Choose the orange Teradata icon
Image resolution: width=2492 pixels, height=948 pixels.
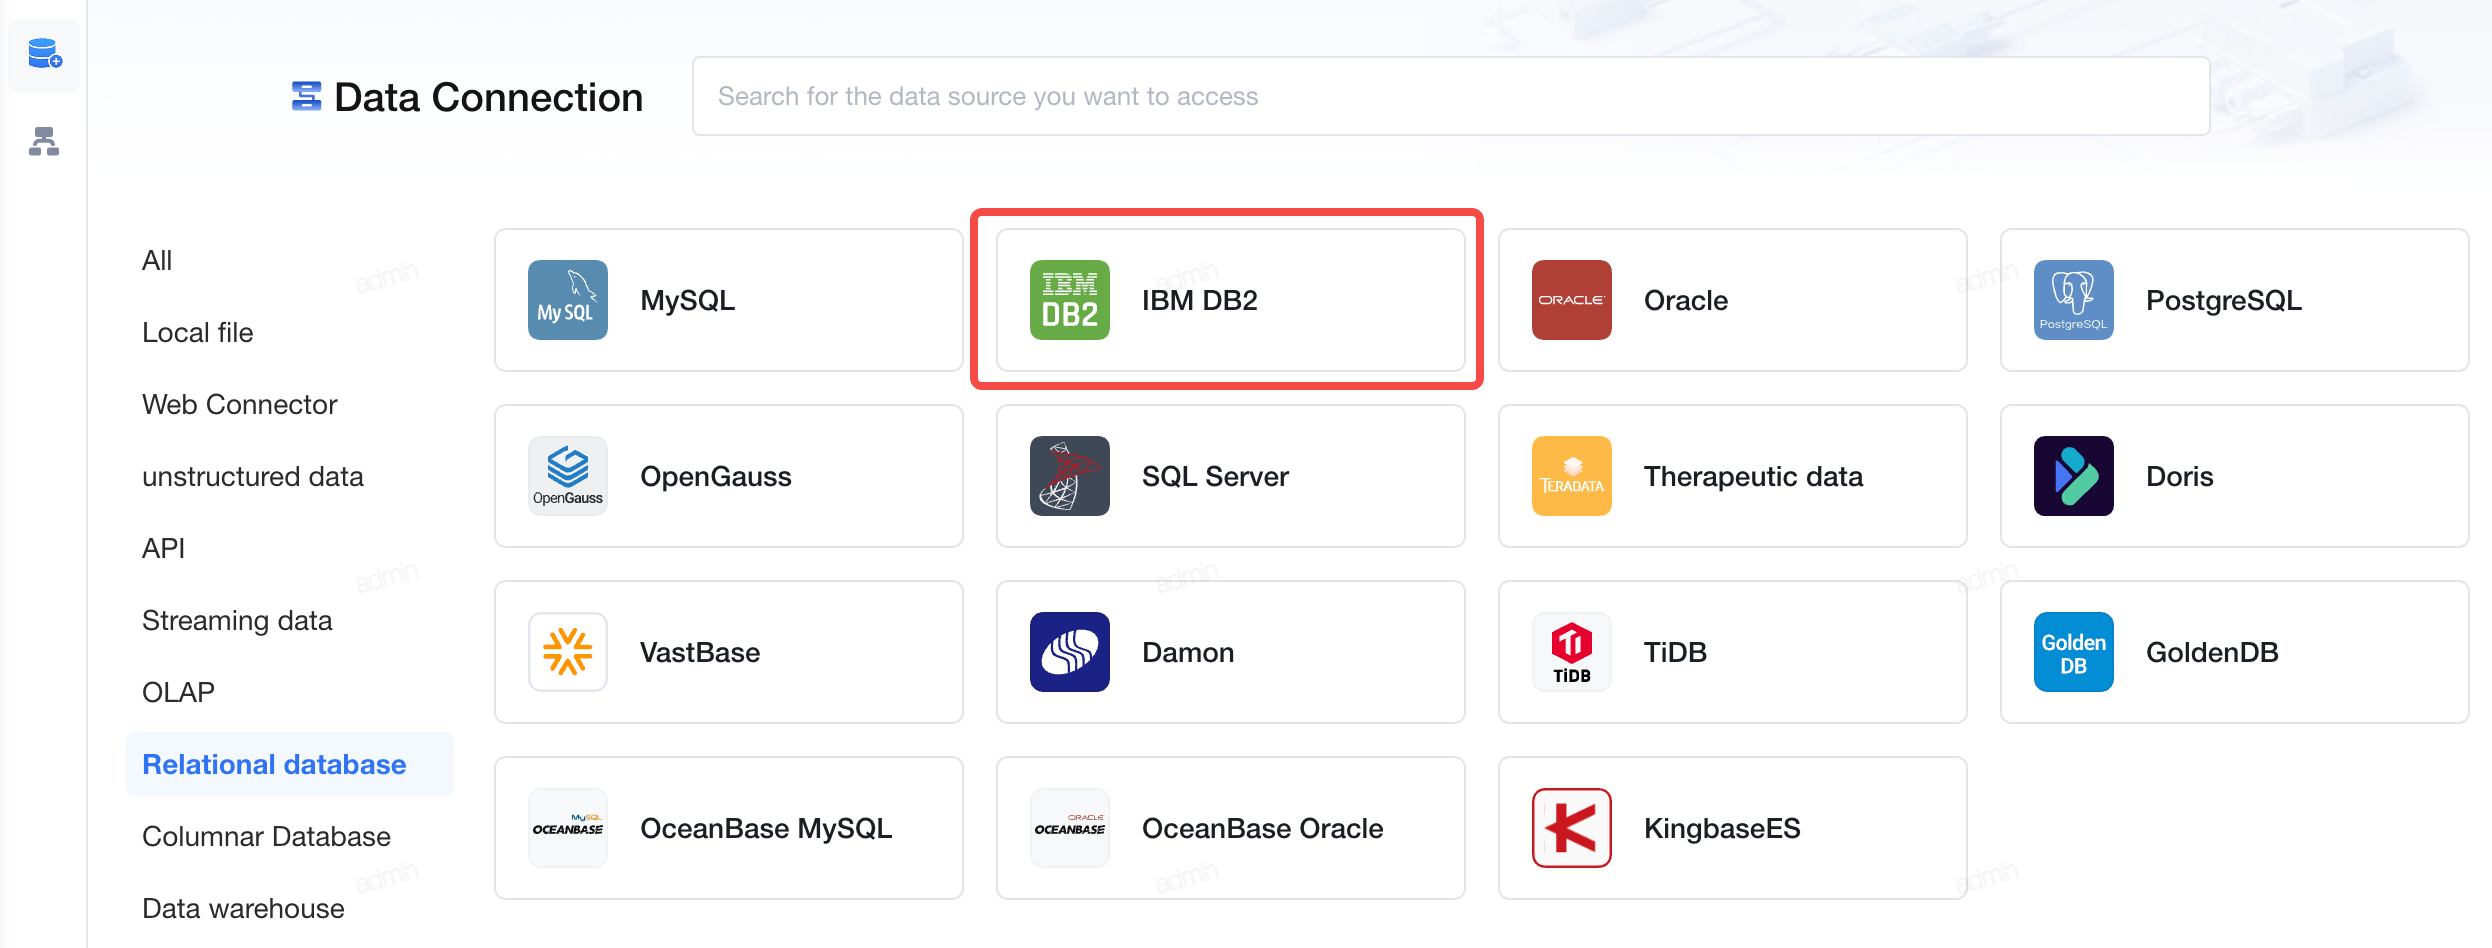pyautogui.click(x=1572, y=476)
